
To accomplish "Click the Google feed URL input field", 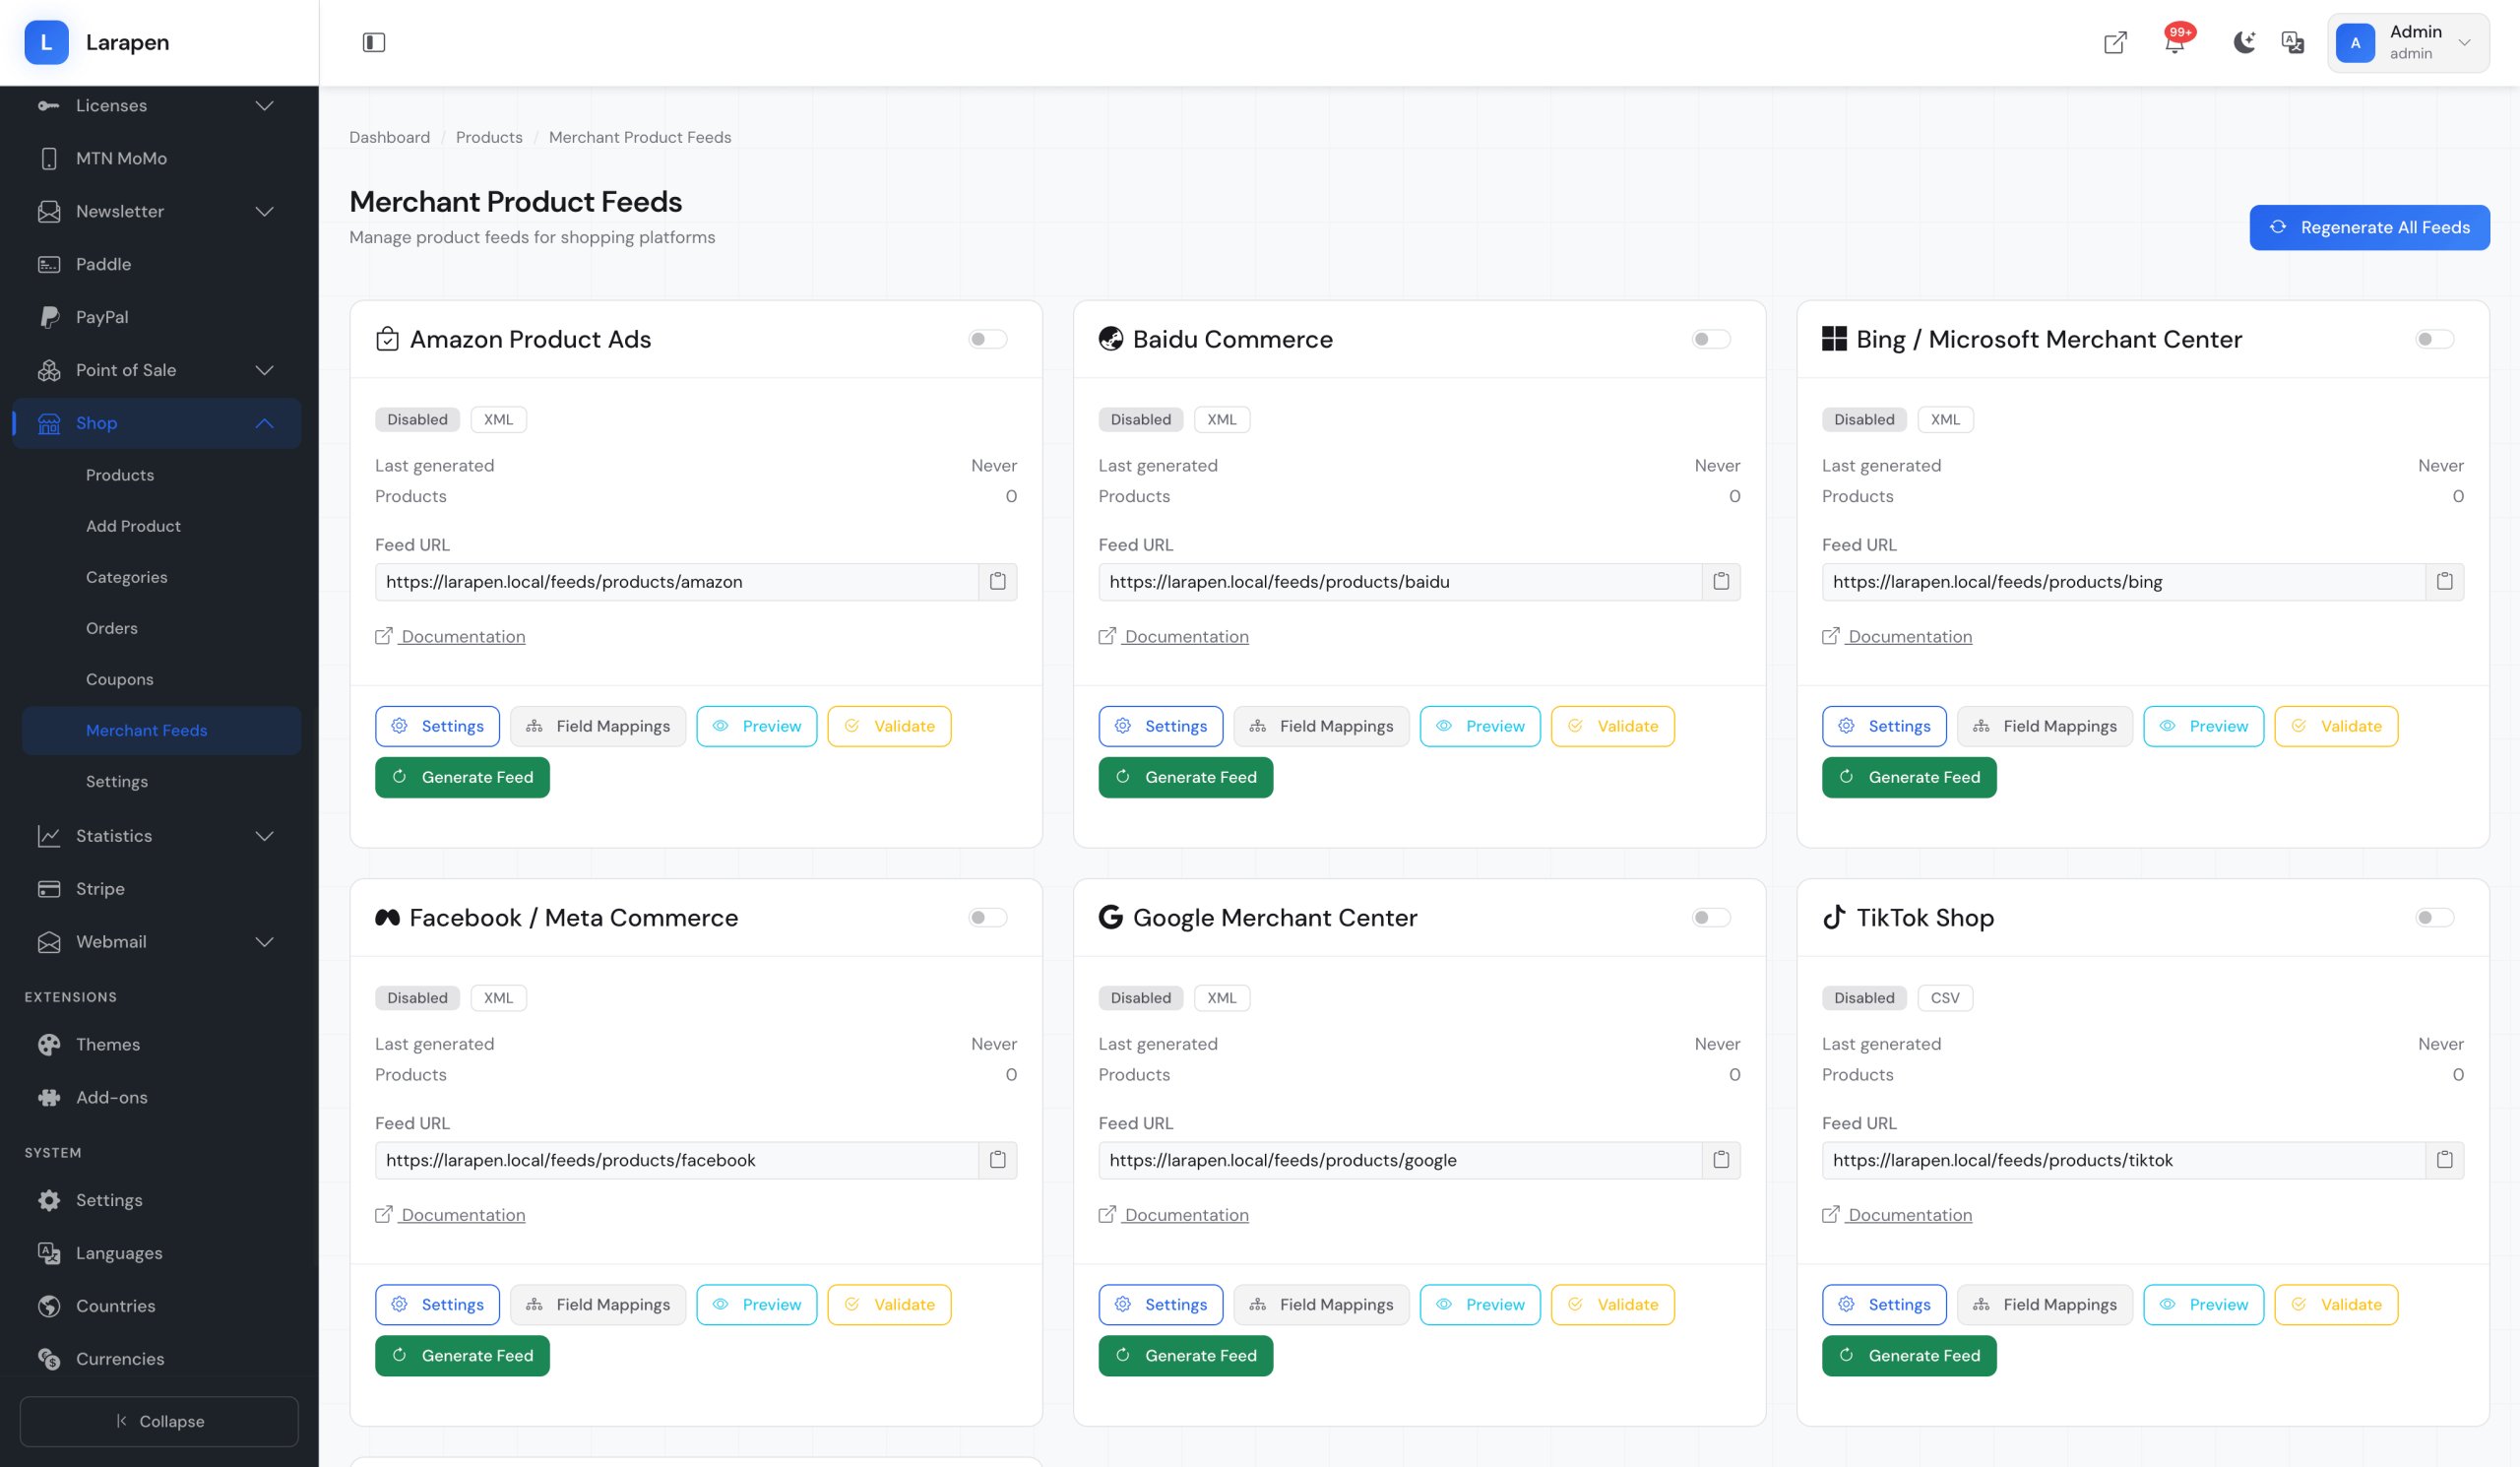I will point(1399,1160).
